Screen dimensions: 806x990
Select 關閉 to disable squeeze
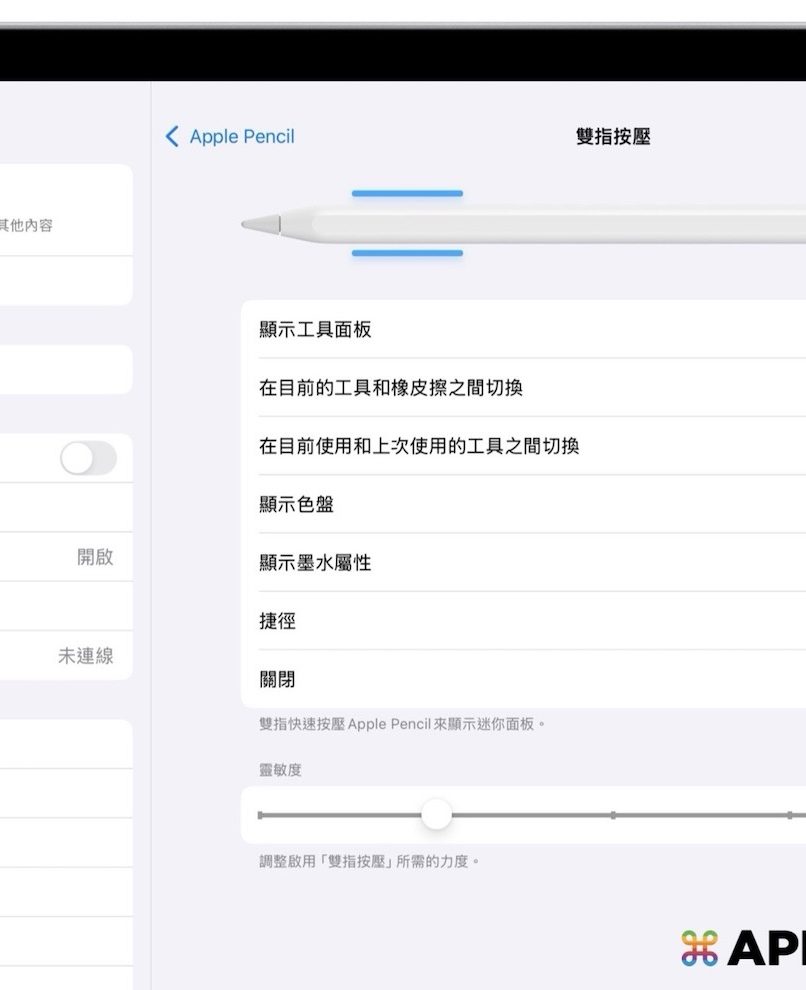click(x=277, y=680)
